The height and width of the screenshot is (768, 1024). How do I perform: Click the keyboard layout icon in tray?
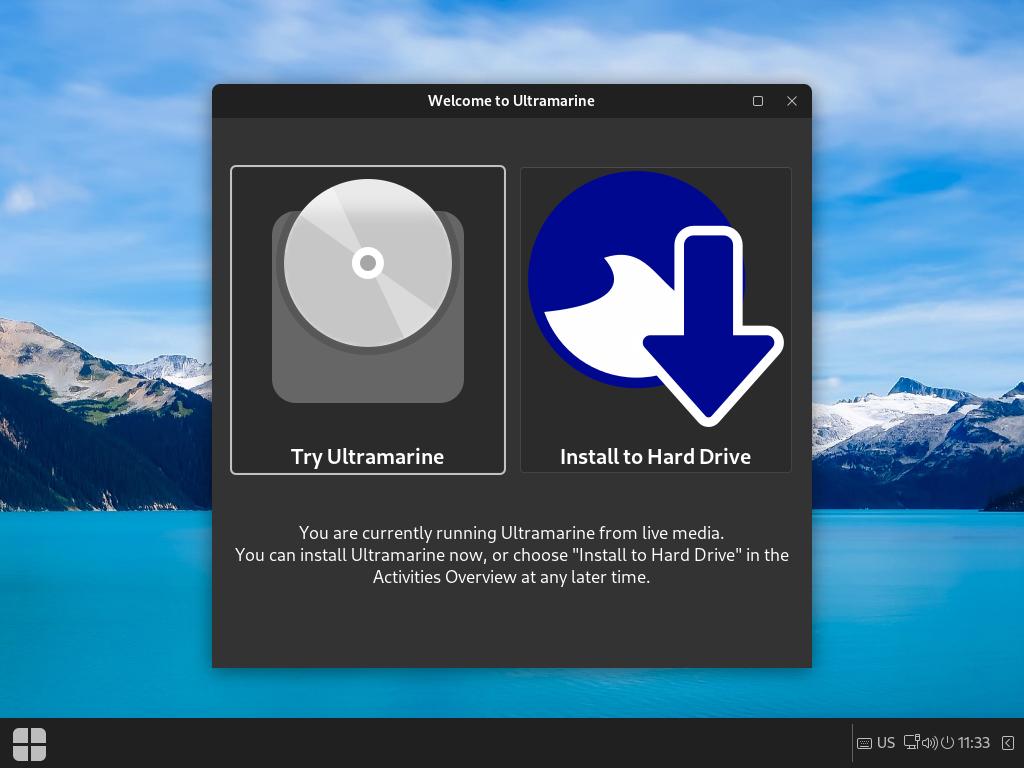[864, 743]
